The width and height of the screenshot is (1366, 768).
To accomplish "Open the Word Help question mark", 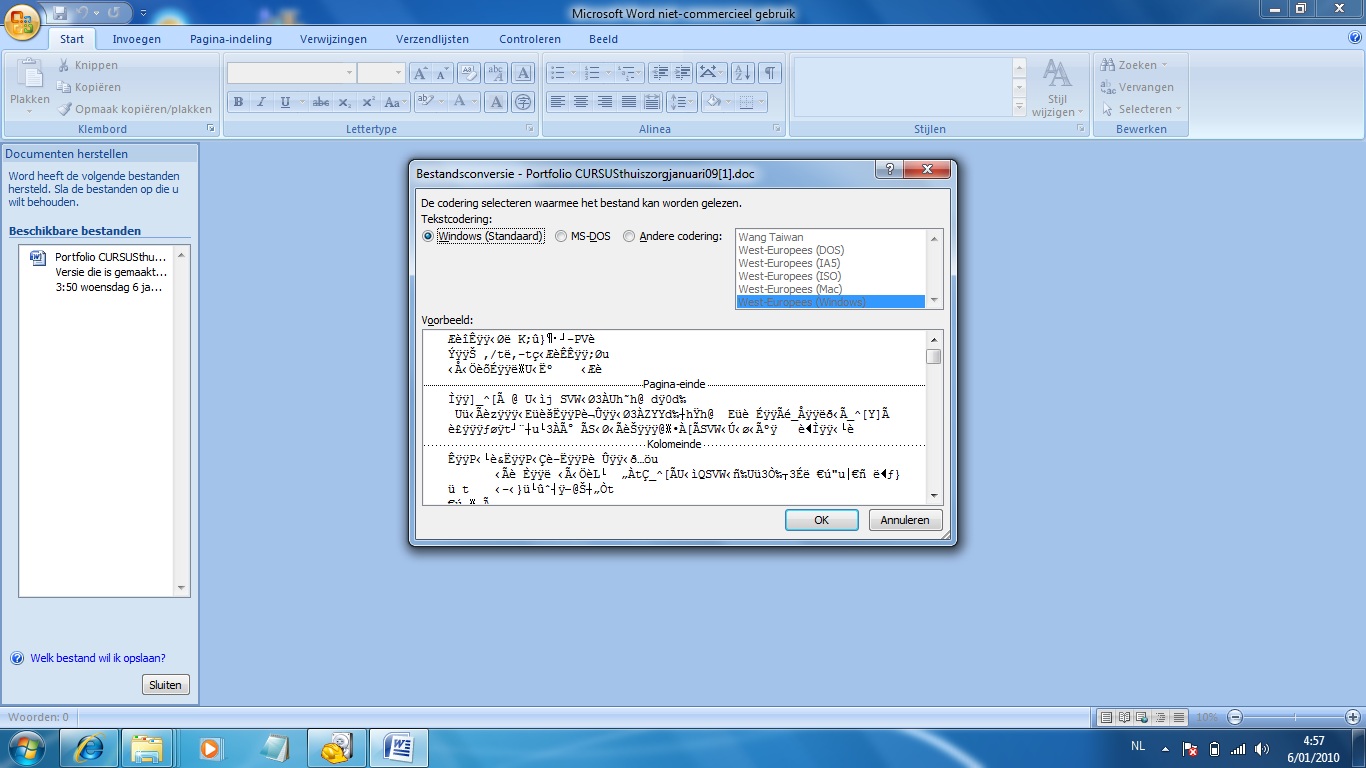I will tap(1355, 38).
